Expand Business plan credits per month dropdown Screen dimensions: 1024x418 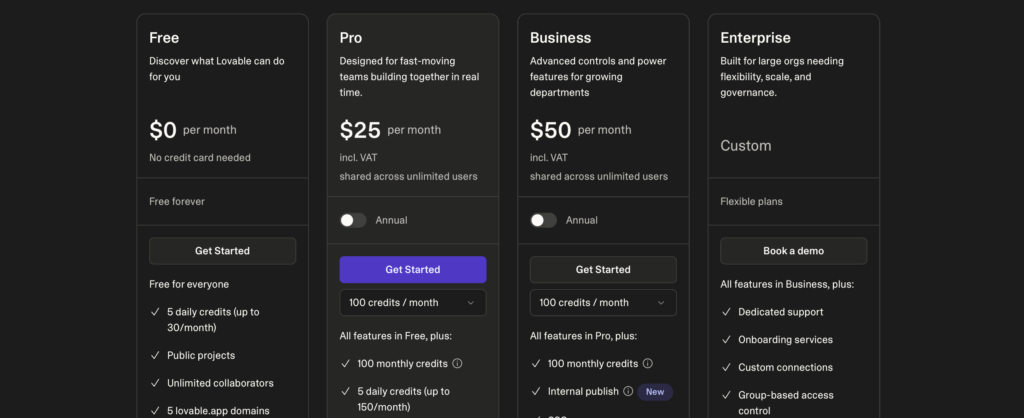(x=602, y=303)
